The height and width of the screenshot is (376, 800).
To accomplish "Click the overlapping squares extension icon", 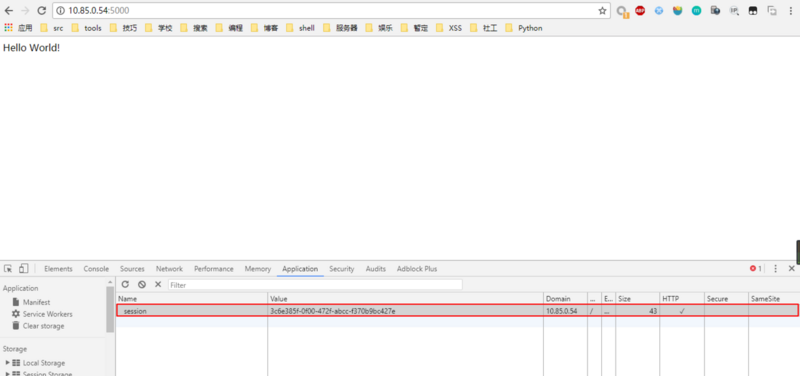I will [x=772, y=11].
